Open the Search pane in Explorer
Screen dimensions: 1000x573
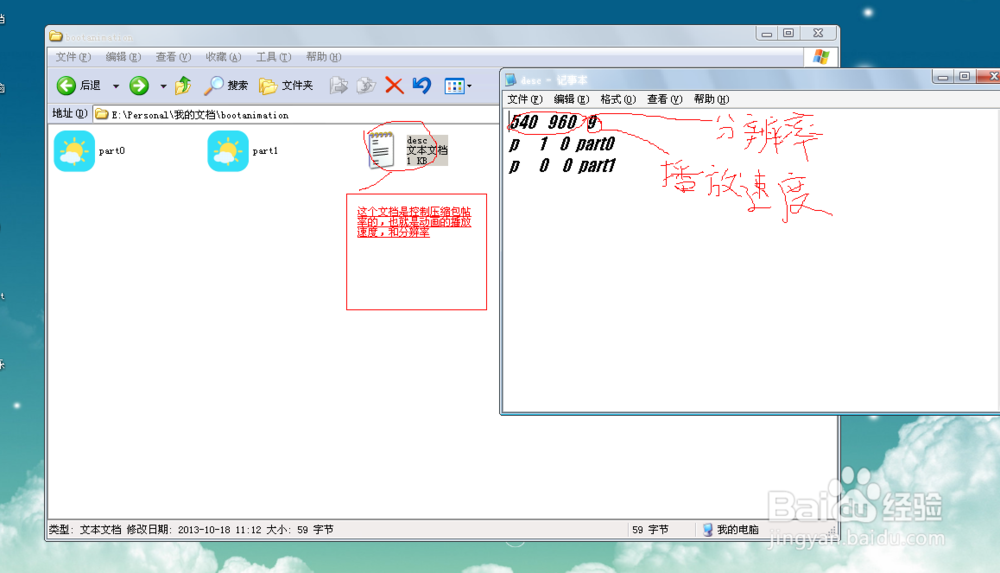click(226, 86)
